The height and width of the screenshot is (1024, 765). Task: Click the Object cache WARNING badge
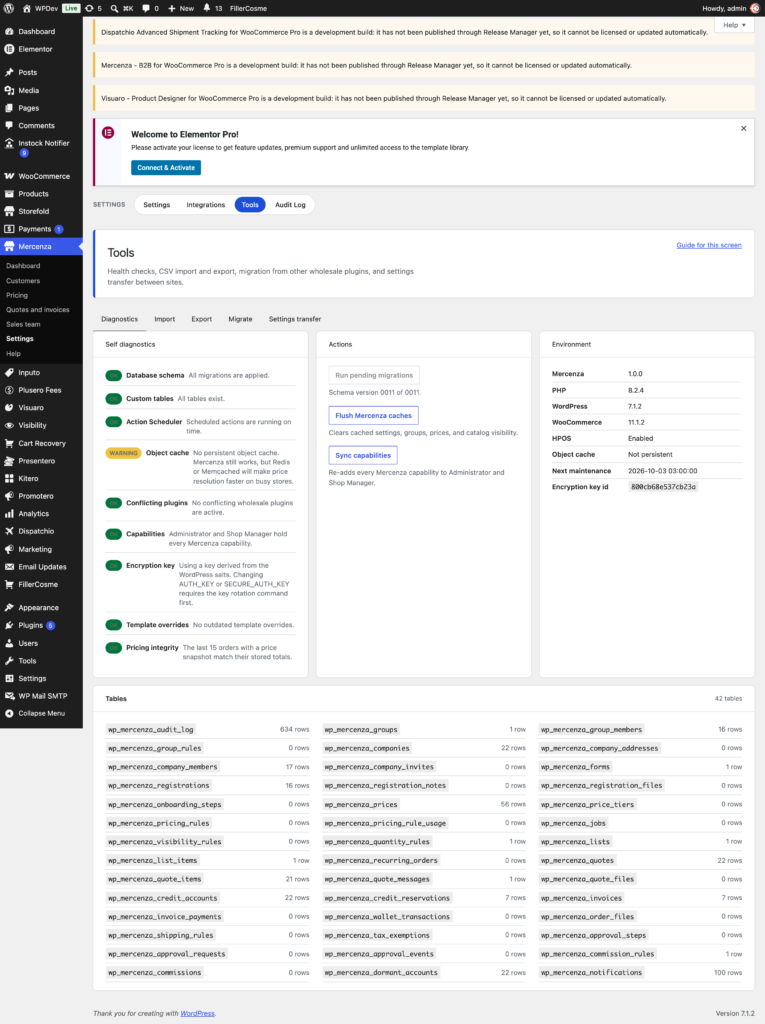(x=123, y=453)
